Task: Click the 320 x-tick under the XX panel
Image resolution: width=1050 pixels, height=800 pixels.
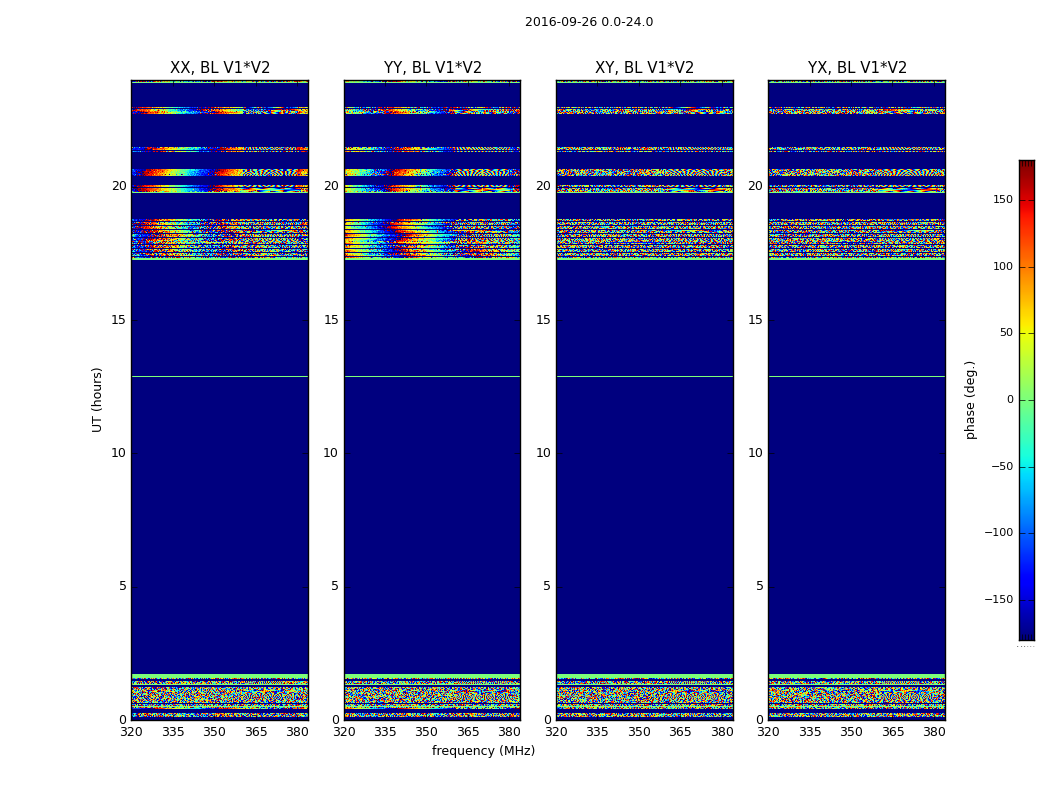Action: 131,732
